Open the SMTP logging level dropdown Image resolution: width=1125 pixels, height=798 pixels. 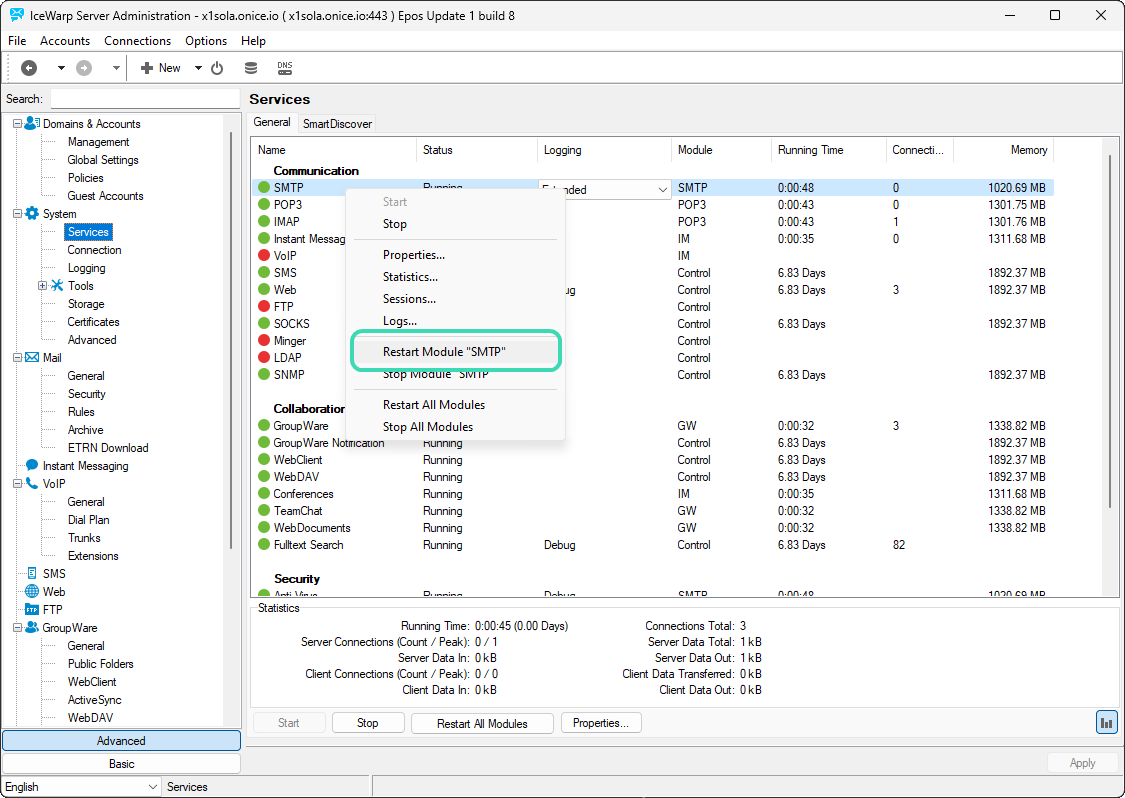(662, 189)
